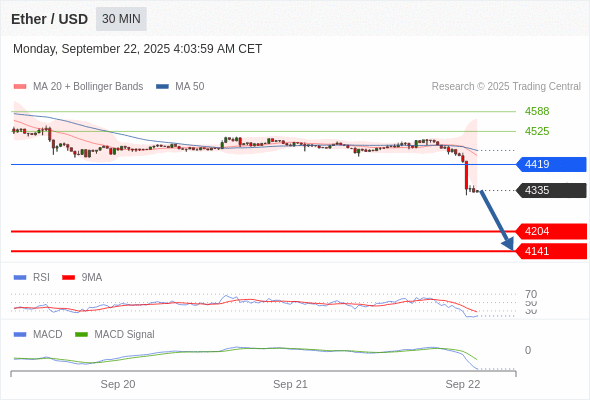Click the red 9MA legend marker
The image size is (590, 400).
tap(68, 278)
